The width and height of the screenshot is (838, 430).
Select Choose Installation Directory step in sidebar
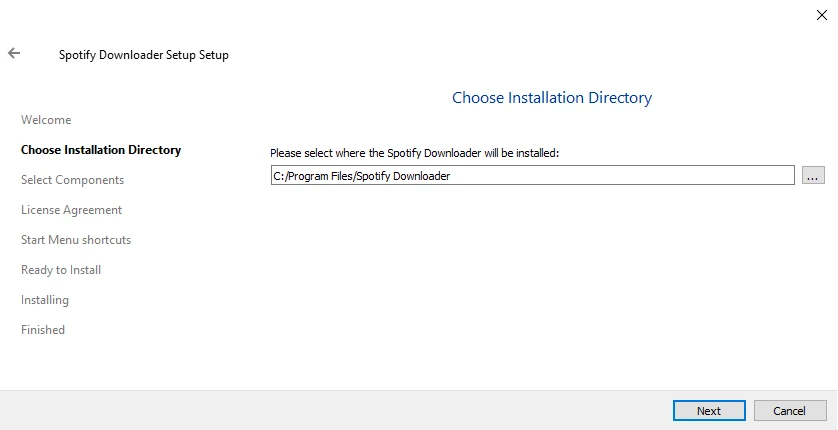click(101, 150)
